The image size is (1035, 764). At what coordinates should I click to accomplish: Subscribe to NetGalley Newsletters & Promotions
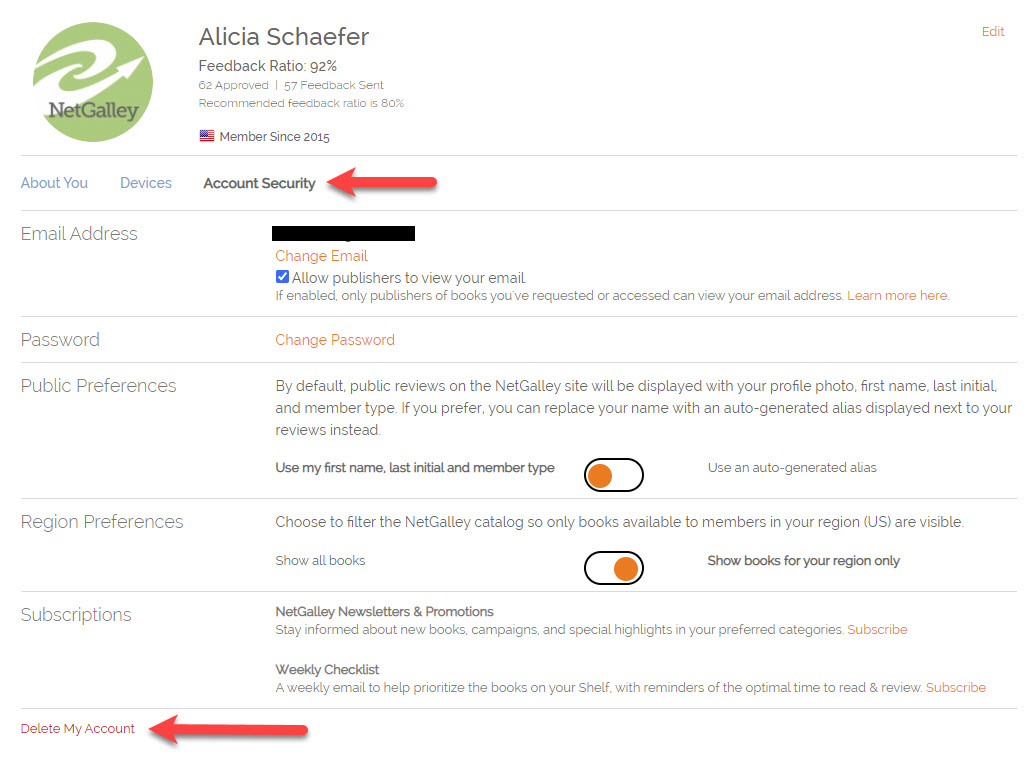877,630
